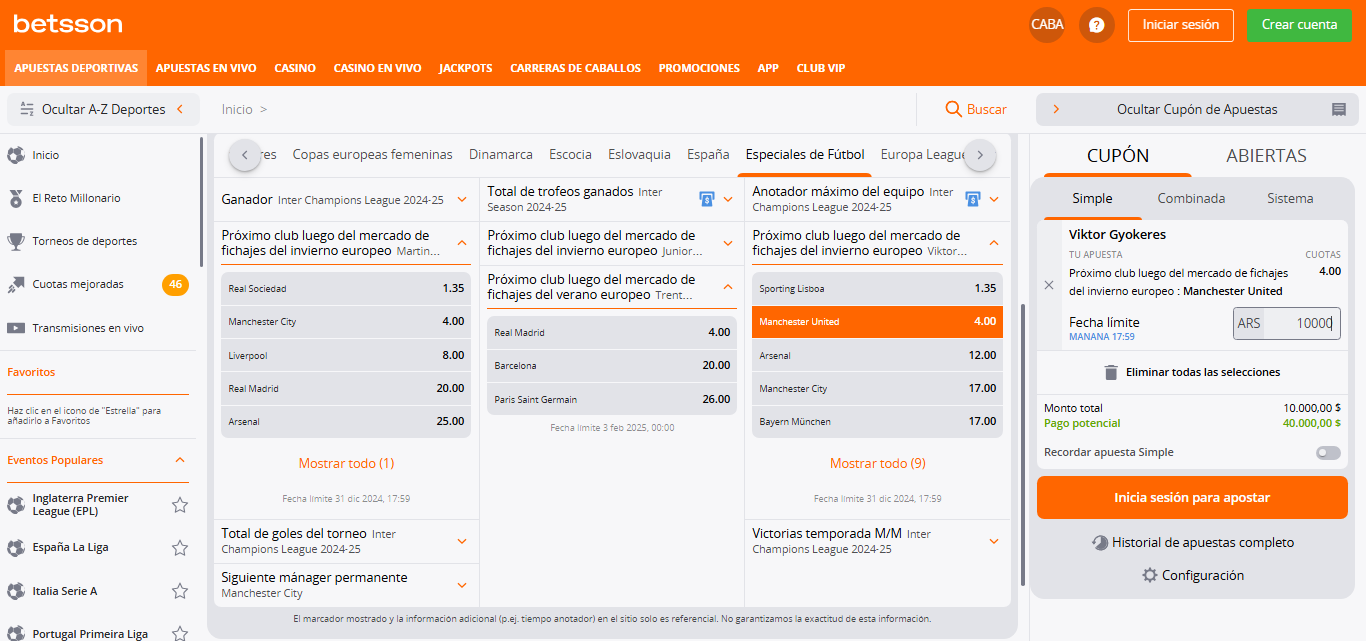The height and width of the screenshot is (641, 1366).
Task: Click the CABA region badge
Action: coord(1047,25)
